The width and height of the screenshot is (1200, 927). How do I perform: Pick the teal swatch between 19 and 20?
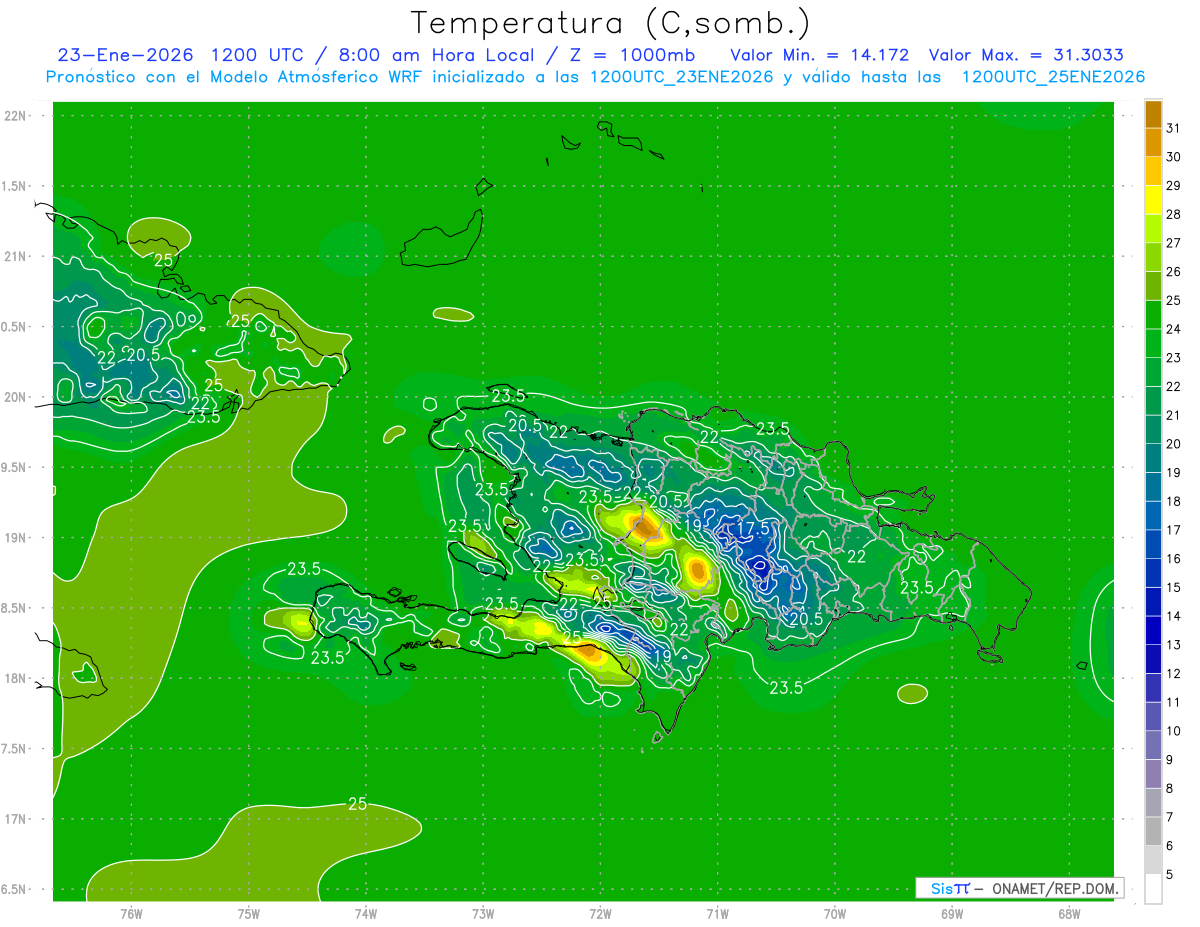1153,458
